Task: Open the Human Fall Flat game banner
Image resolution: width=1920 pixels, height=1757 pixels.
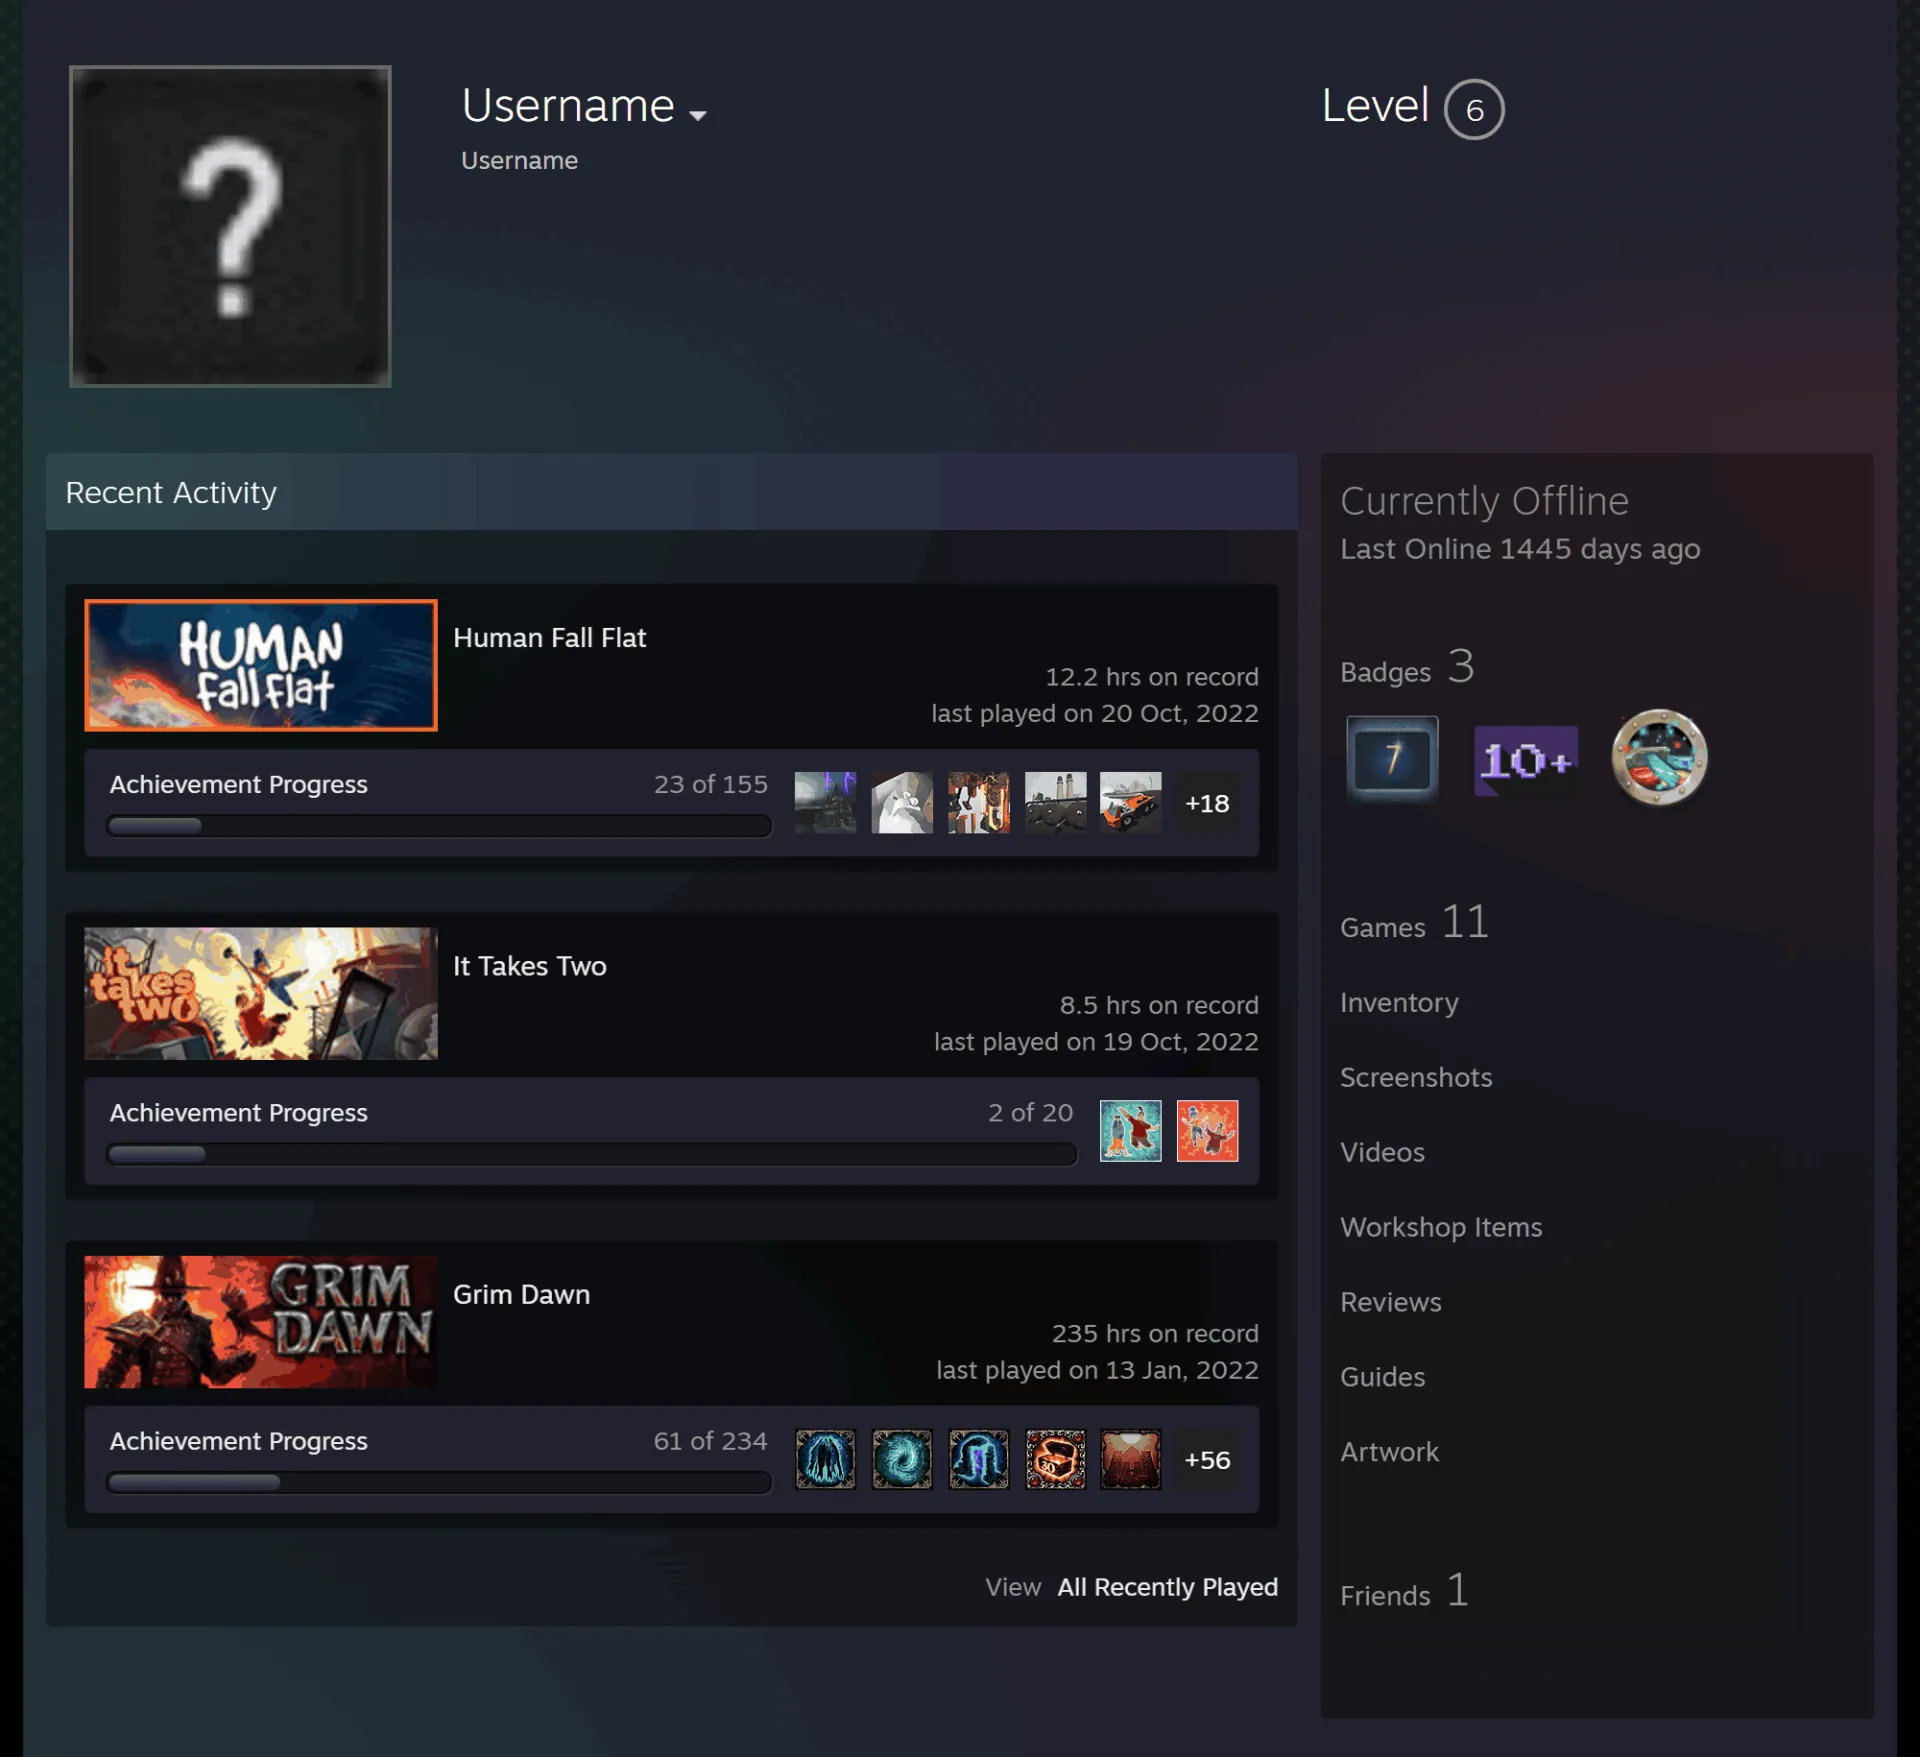Action: pos(261,665)
